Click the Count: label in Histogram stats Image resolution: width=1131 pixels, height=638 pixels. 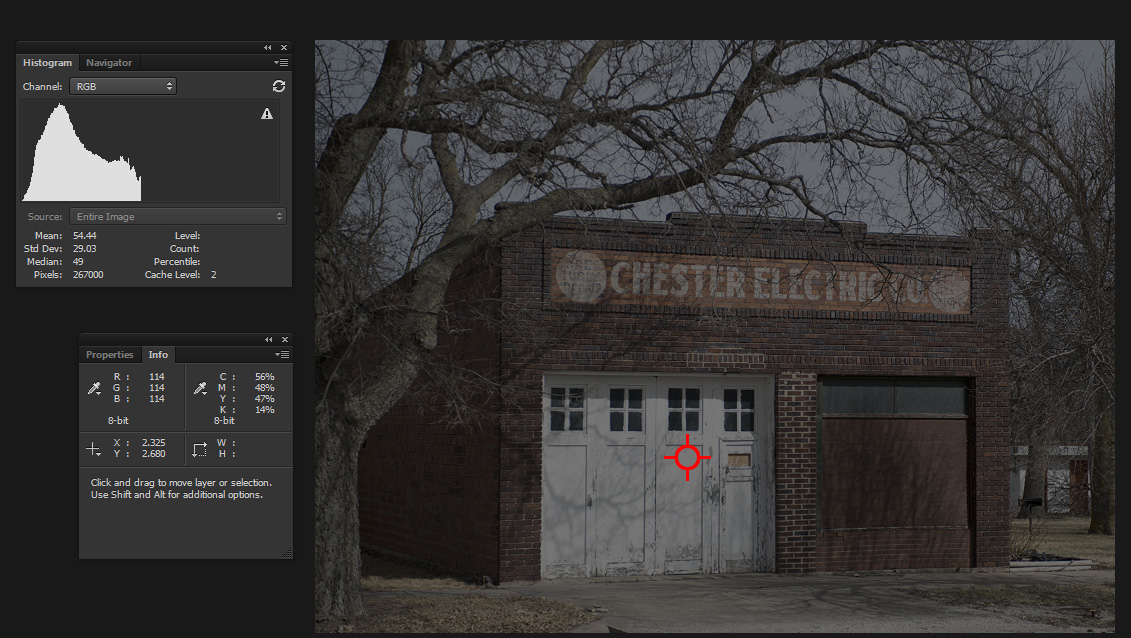pos(185,249)
